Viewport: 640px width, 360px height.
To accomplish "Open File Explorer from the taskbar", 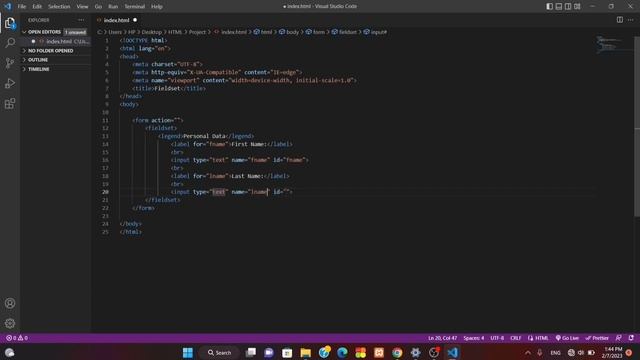I will [305, 353].
